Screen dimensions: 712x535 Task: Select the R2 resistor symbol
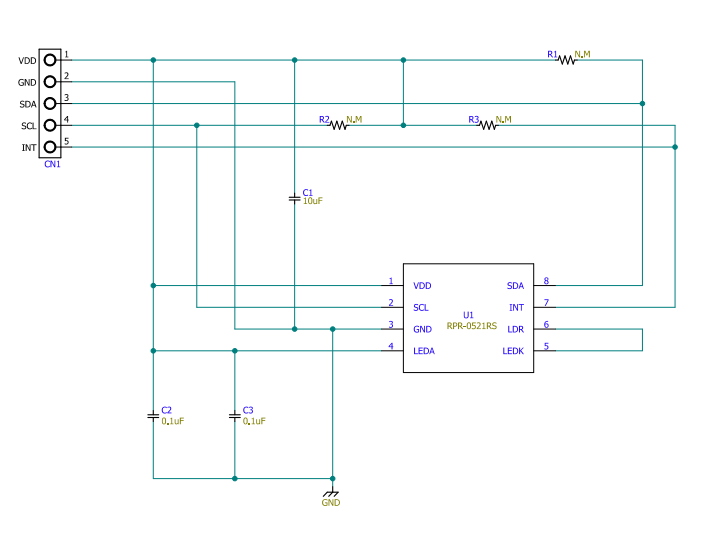click(339, 125)
